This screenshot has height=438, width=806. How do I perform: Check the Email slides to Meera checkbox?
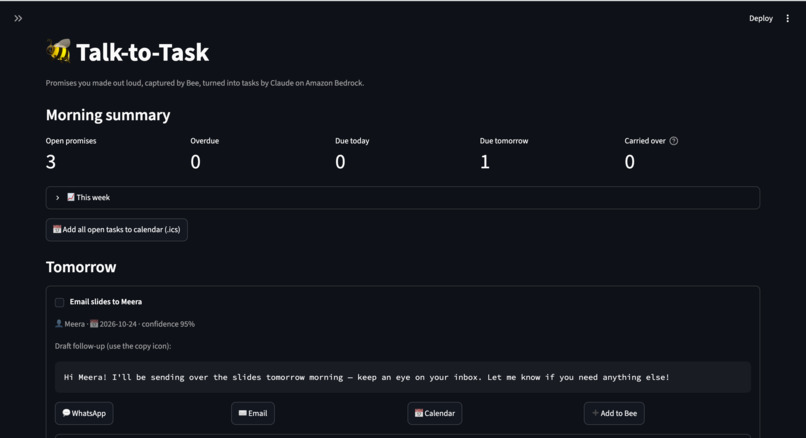coord(60,302)
